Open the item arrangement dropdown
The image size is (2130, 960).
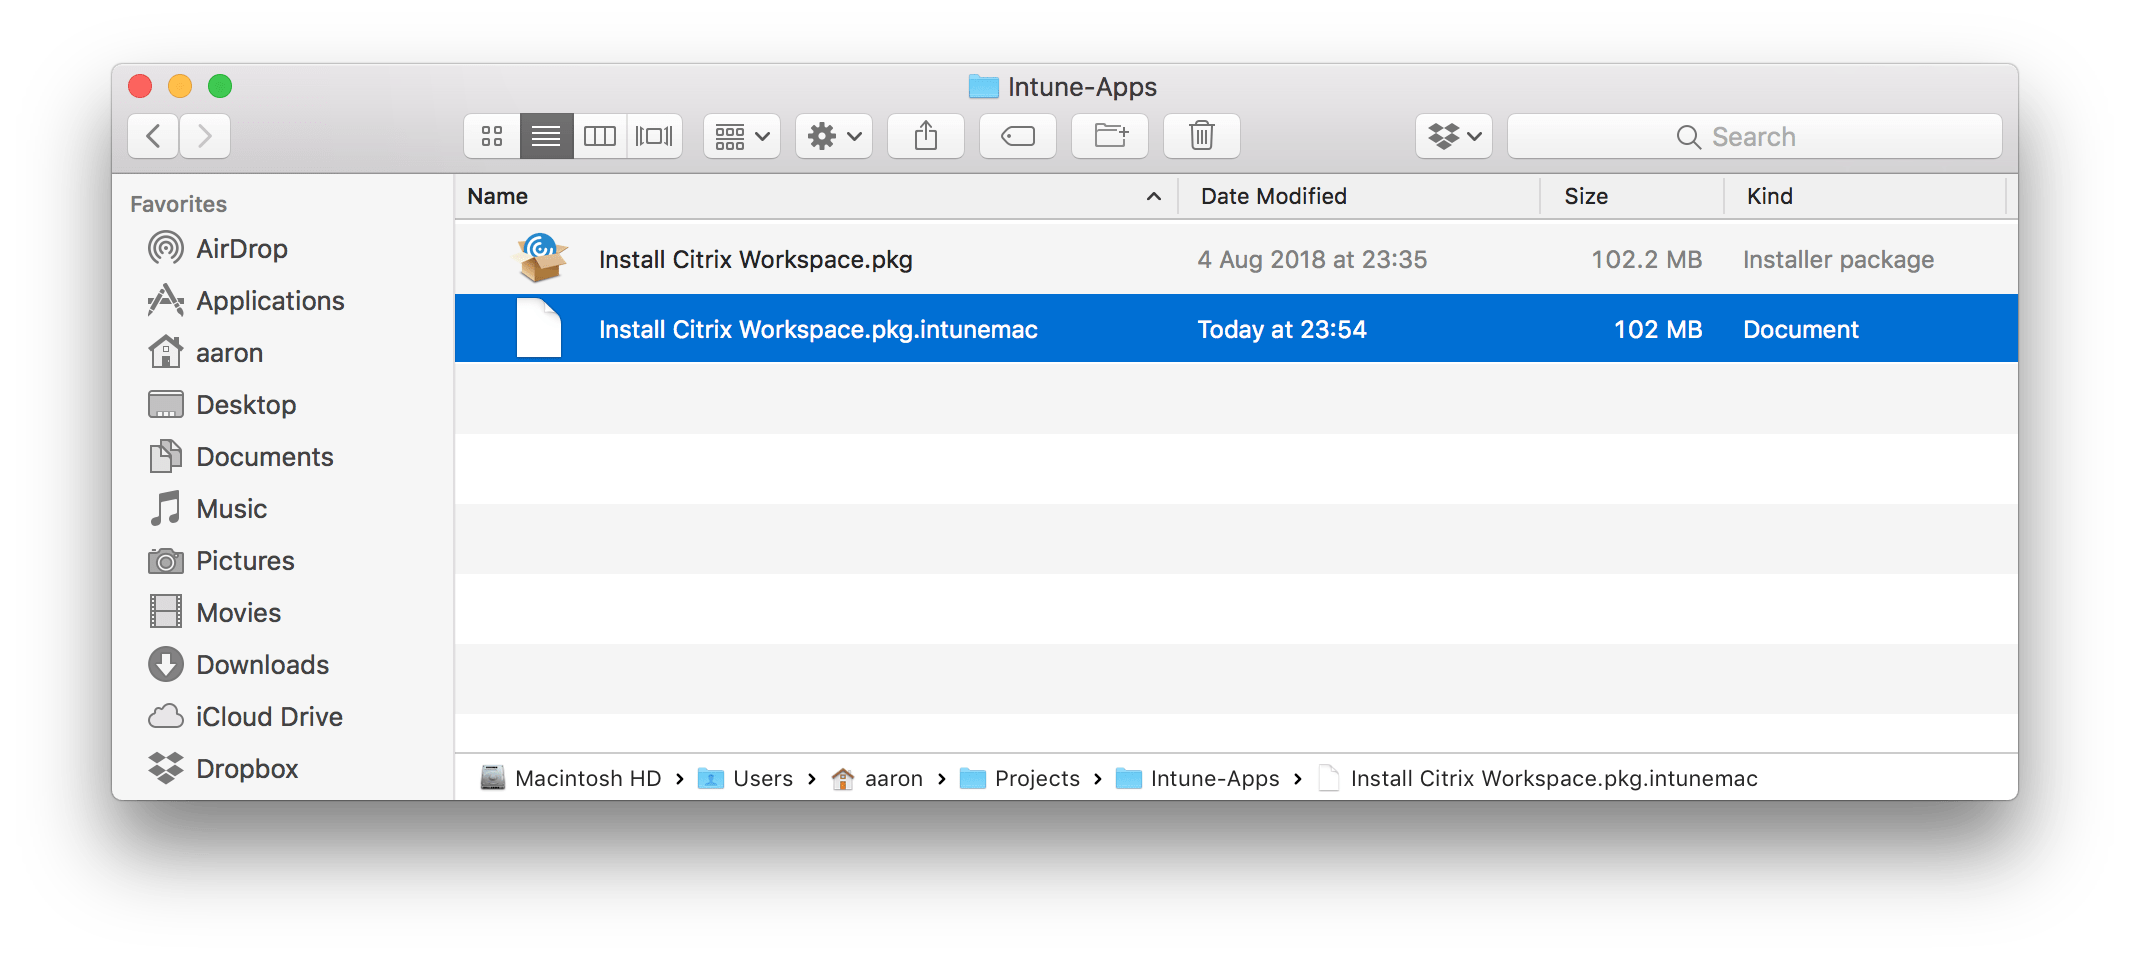click(x=741, y=136)
